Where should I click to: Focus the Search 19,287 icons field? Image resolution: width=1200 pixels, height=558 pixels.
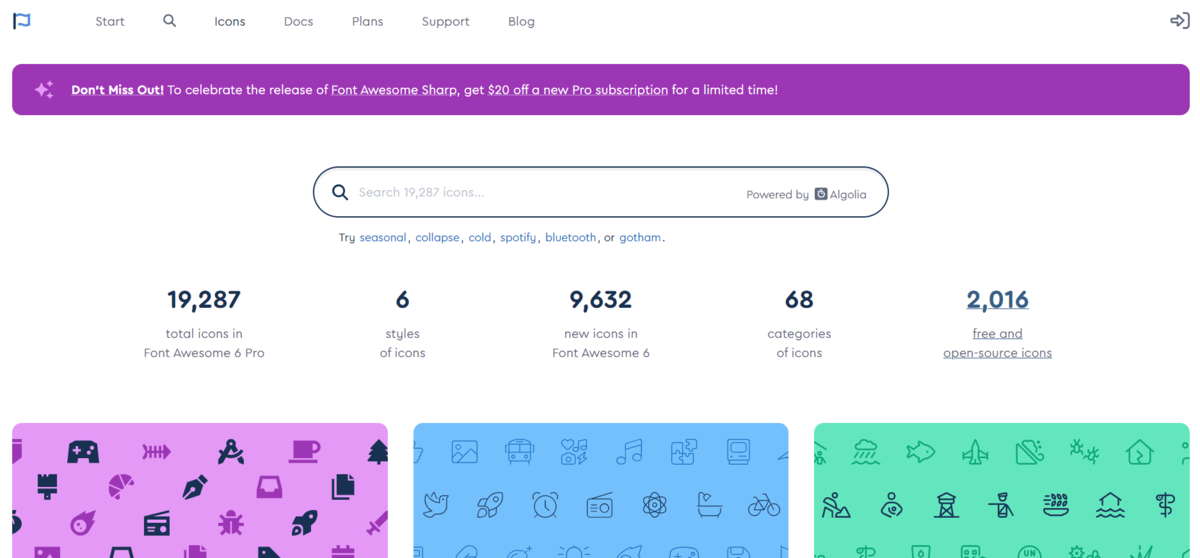point(600,192)
